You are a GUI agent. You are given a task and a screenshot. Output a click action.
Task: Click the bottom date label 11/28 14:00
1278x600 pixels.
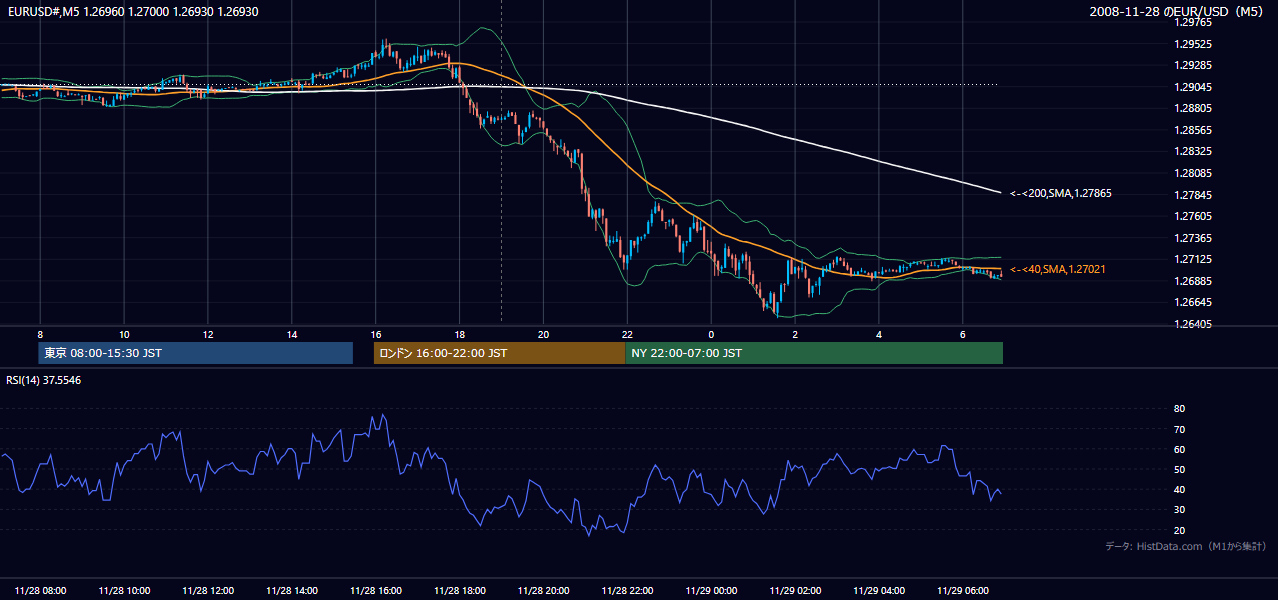click(x=292, y=591)
